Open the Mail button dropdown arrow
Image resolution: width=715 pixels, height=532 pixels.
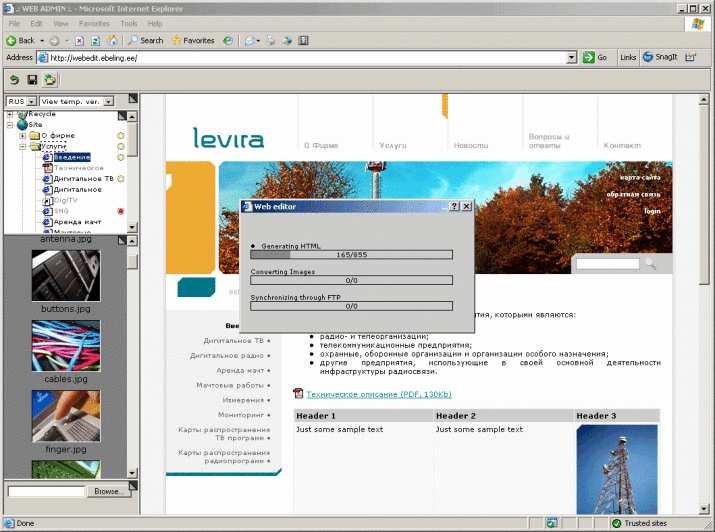[258, 41]
